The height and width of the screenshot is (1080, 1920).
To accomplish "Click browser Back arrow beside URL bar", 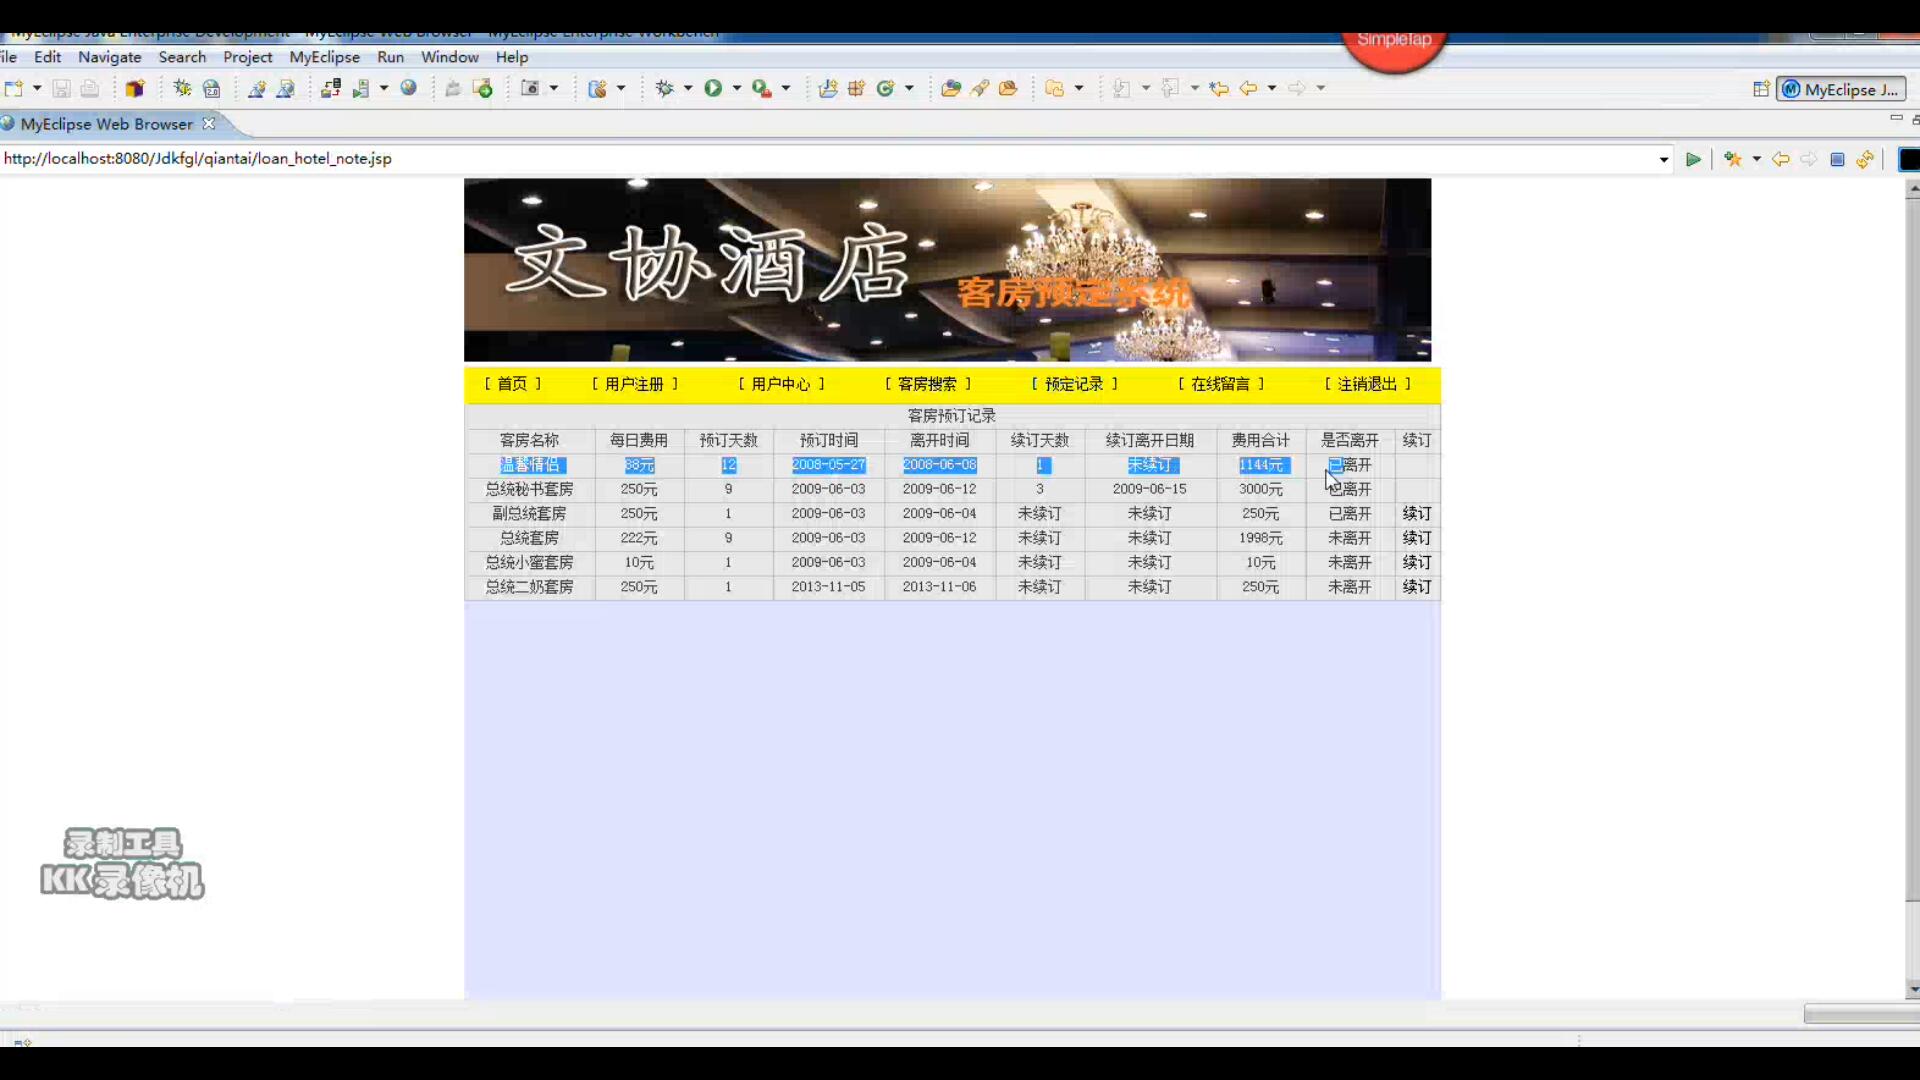I will [1781, 159].
